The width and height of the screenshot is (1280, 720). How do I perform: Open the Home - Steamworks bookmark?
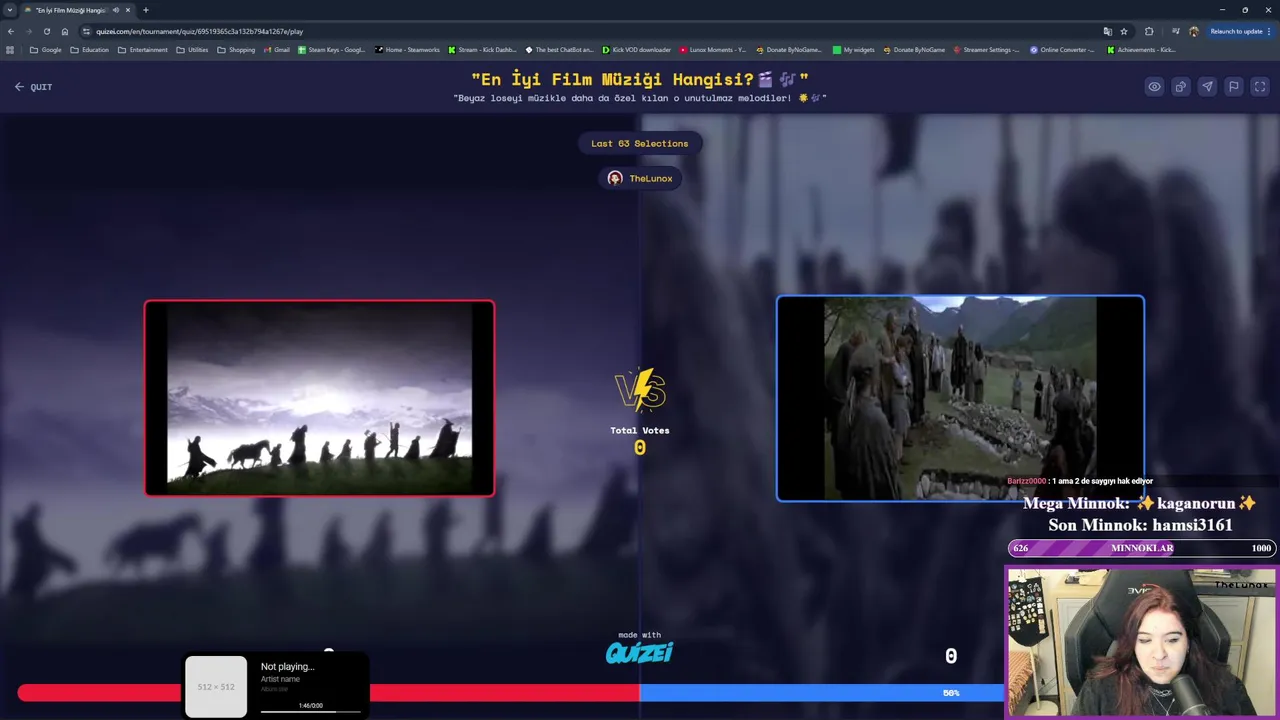tap(407, 49)
